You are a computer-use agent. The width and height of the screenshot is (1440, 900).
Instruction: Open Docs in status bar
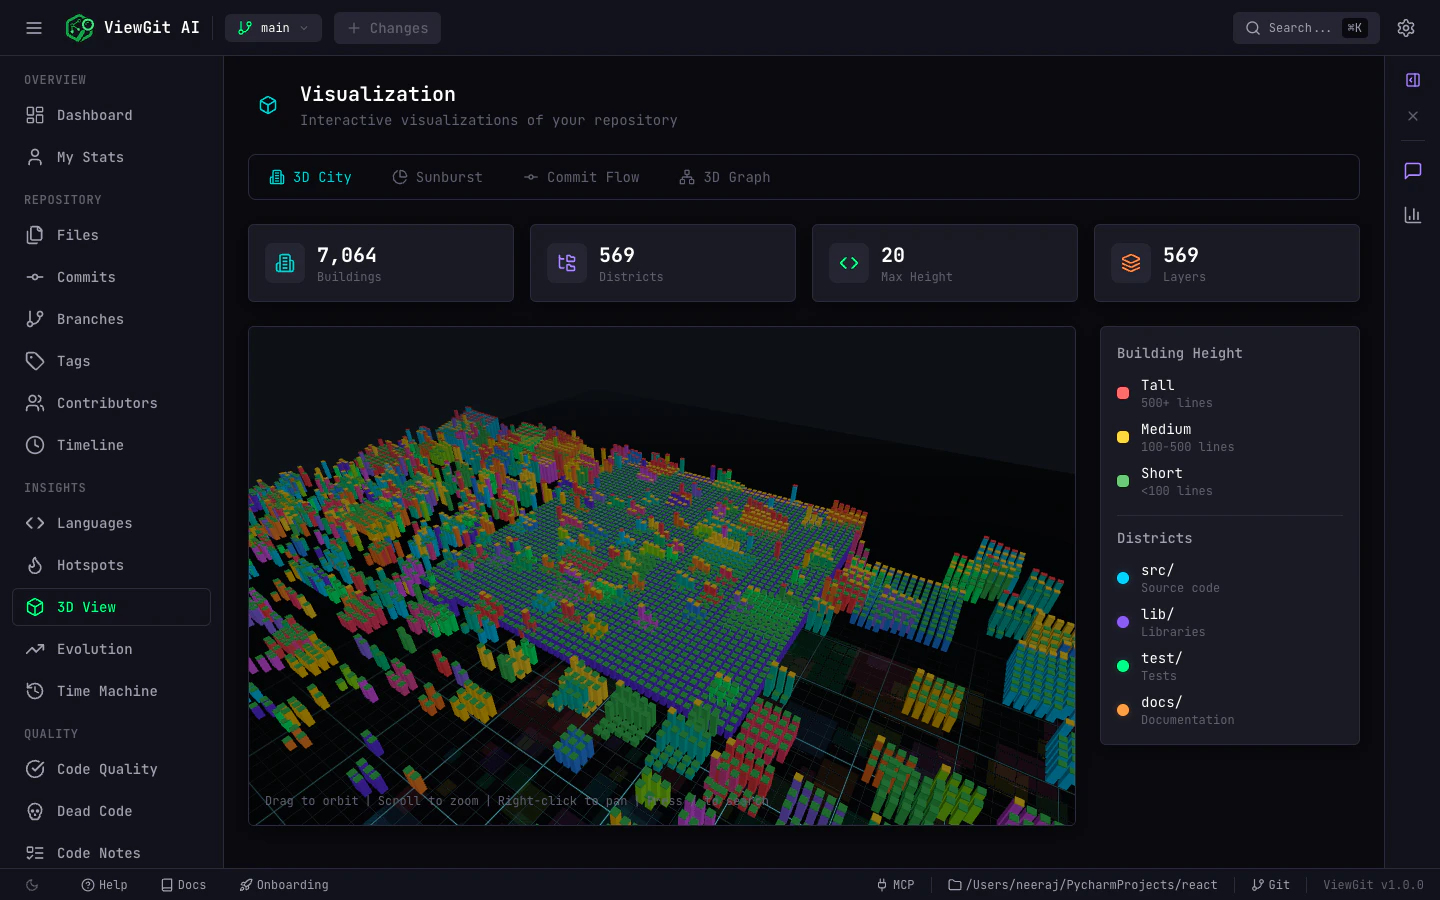(184, 885)
